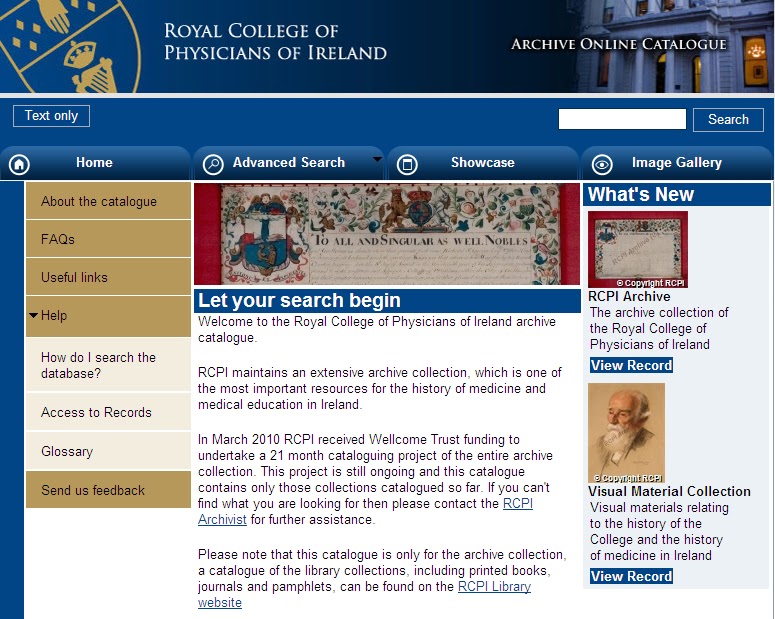Click the Search button in header
The image size is (775, 619).
pyautogui.click(x=728, y=120)
